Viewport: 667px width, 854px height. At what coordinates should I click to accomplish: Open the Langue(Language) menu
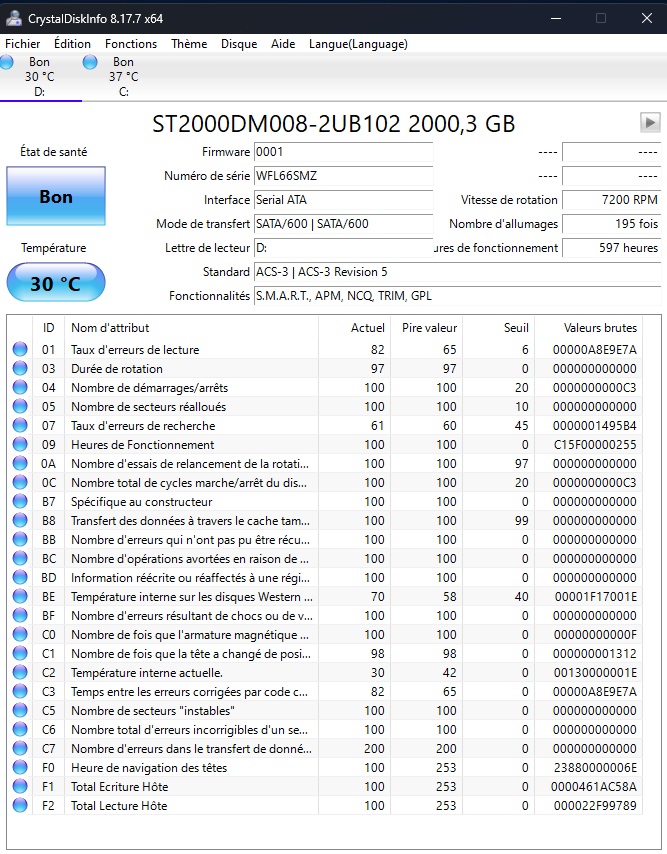click(x=358, y=44)
